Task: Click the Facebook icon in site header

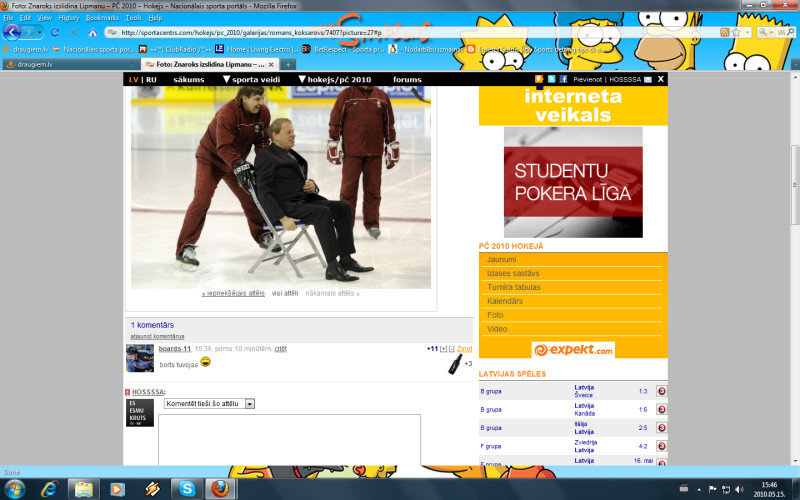Action: pos(563,79)
